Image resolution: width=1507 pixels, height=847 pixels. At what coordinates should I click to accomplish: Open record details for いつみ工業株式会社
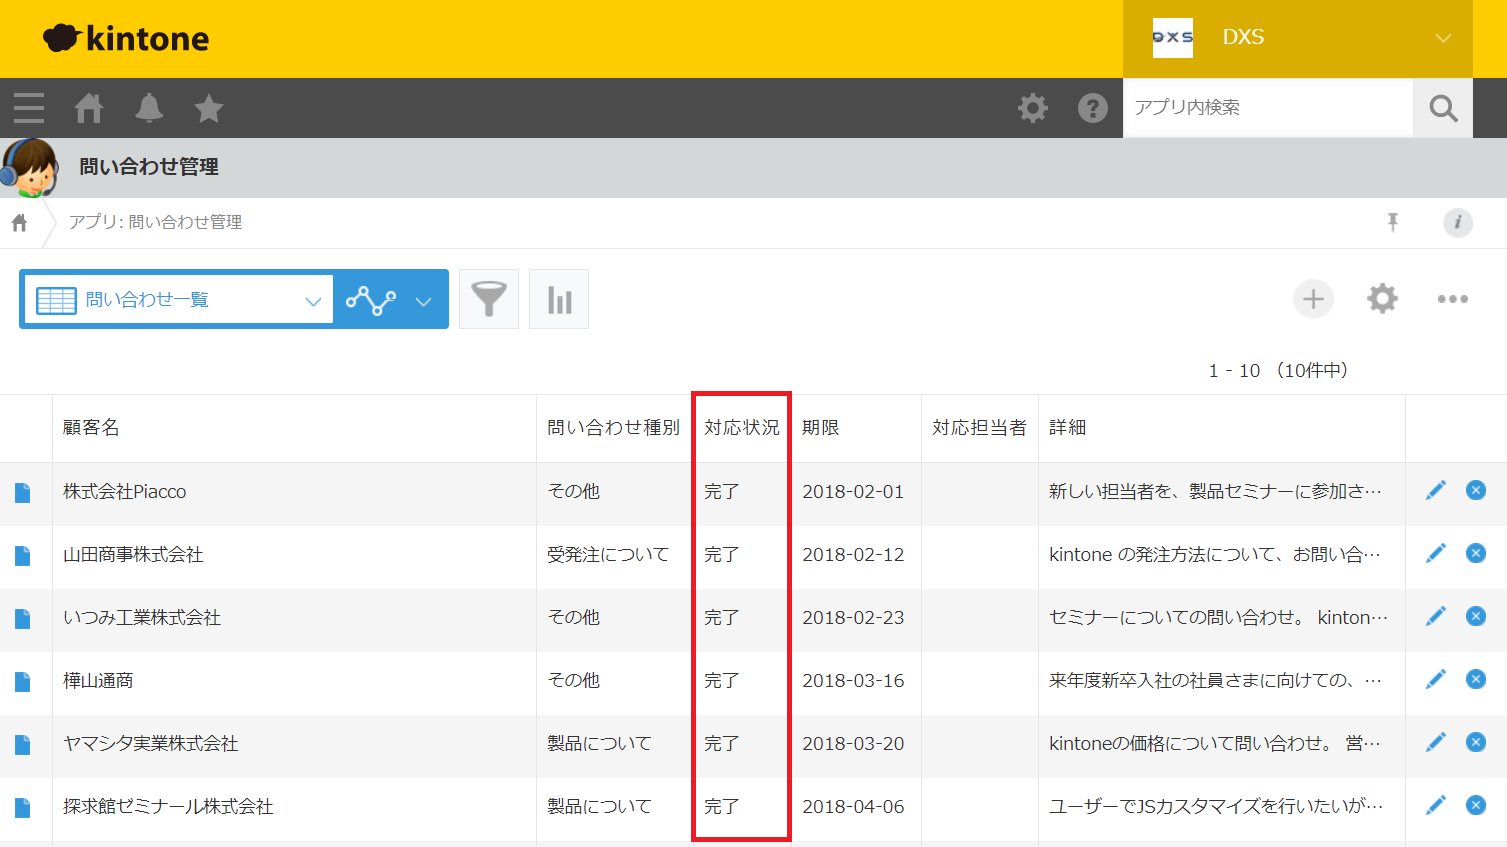pos(23,619)
